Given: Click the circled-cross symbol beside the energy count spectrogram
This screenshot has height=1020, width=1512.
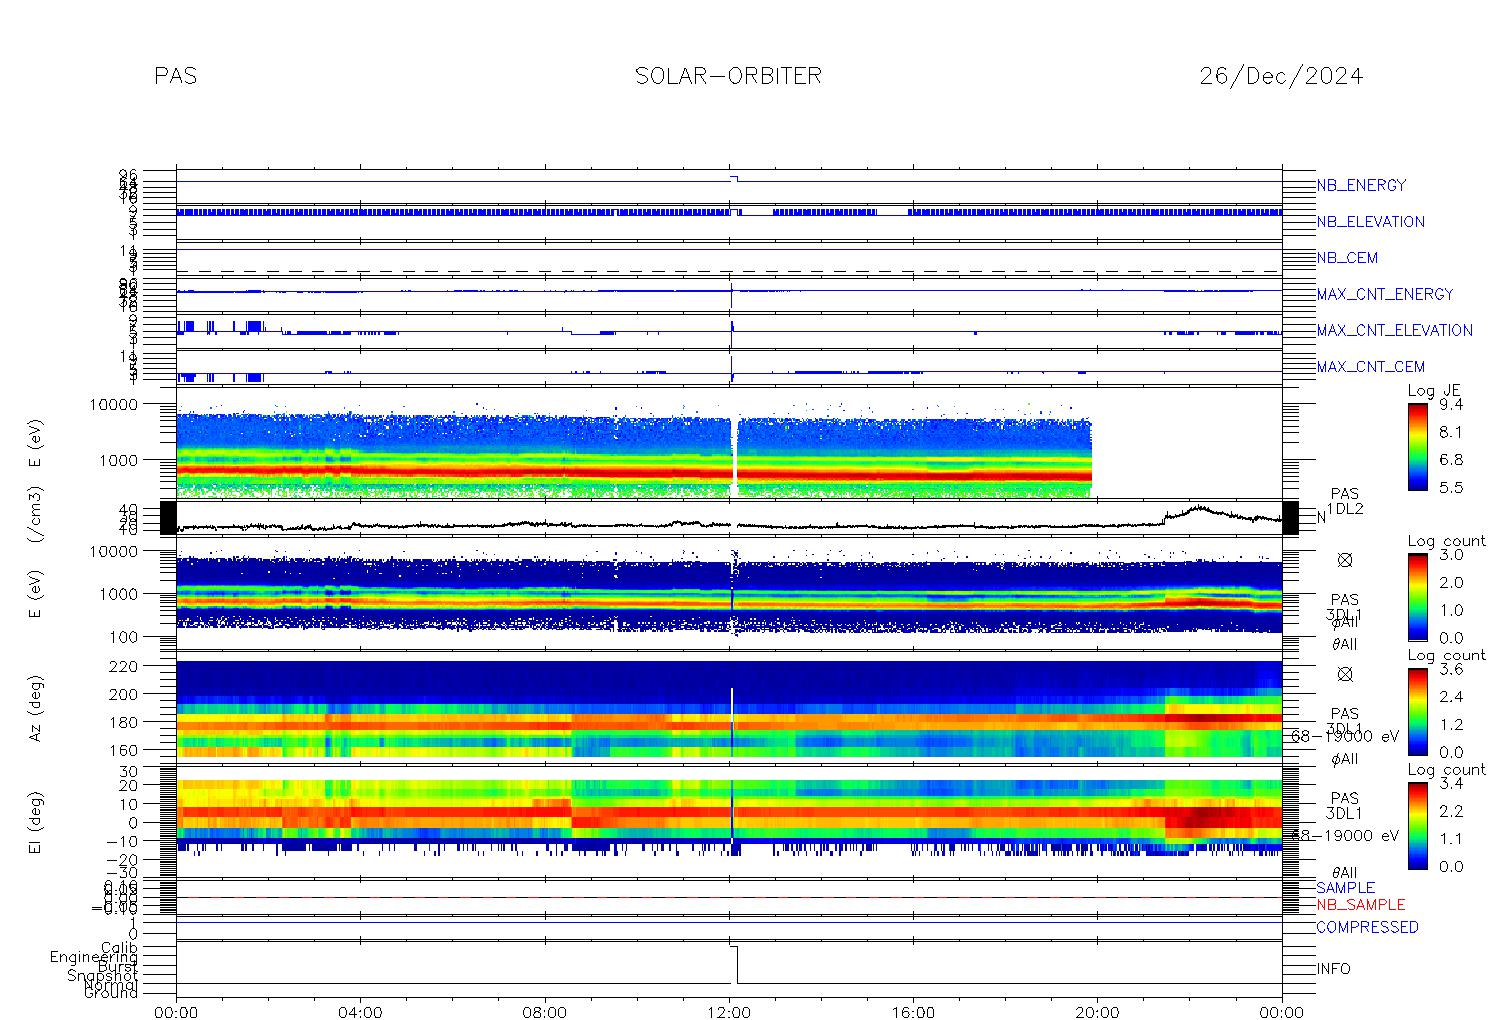Looking at the screenshot, I should tap(1345, 560).
